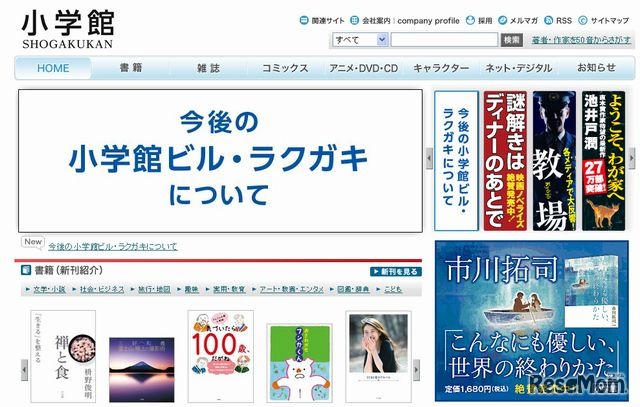The width and height of the screenshot is (640, 407).
Task: Open the 会社案内 company info icon
Action: tap(355, 20)
